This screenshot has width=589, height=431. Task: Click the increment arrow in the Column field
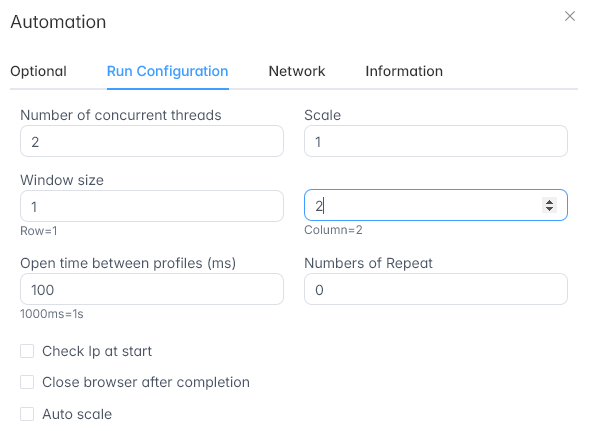click(550, 202)
